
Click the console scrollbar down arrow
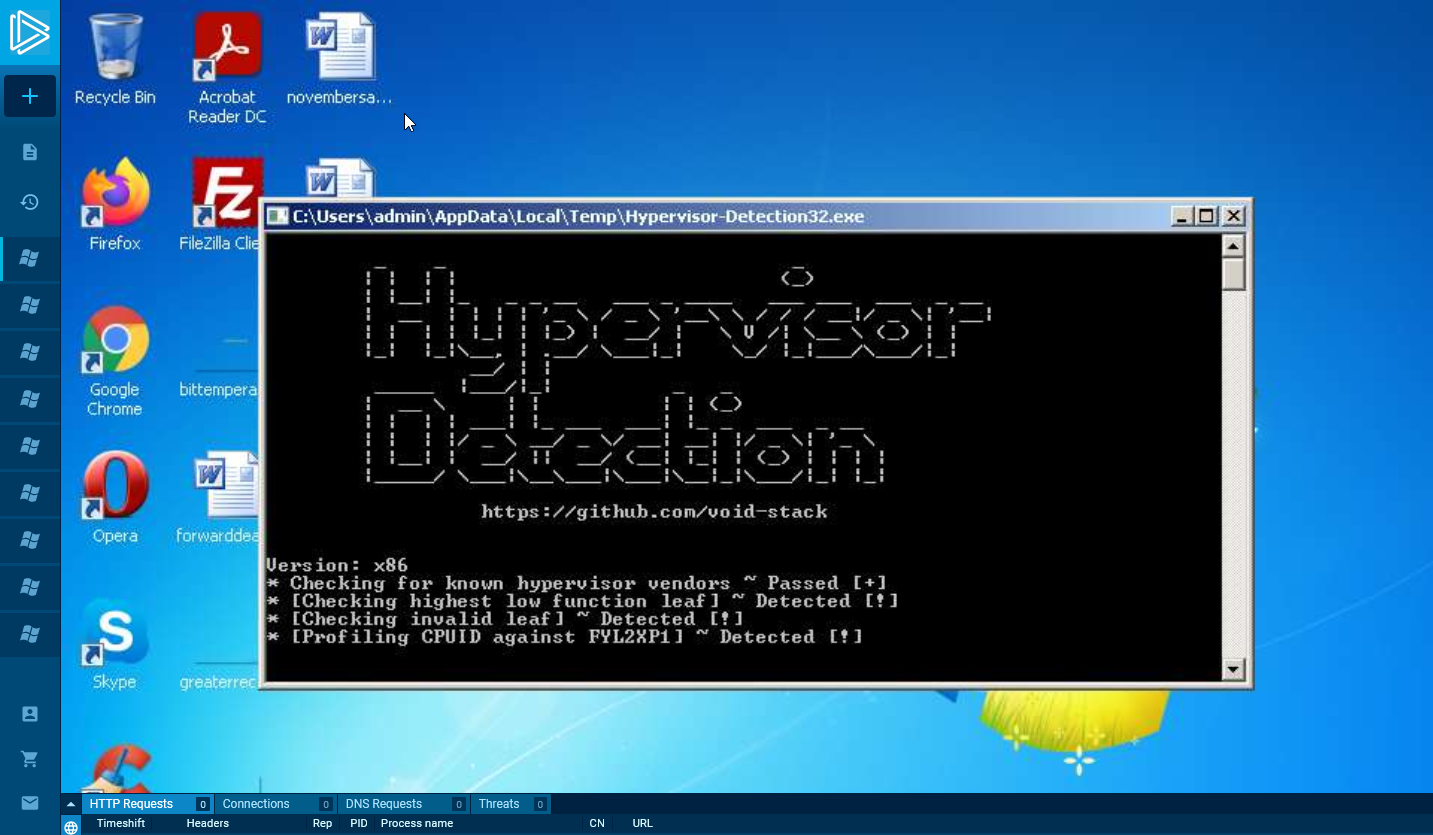[x=1233, y=669]
